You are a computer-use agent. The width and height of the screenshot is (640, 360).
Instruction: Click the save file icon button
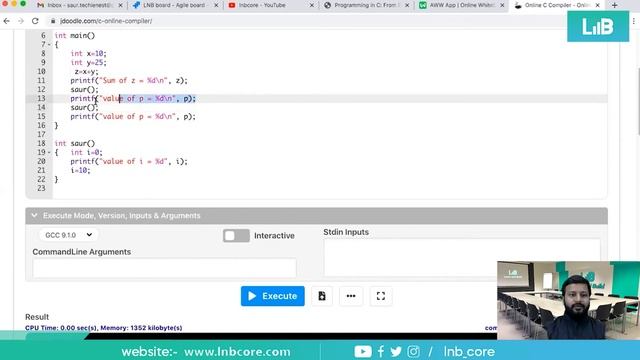[x=322, y=296]
